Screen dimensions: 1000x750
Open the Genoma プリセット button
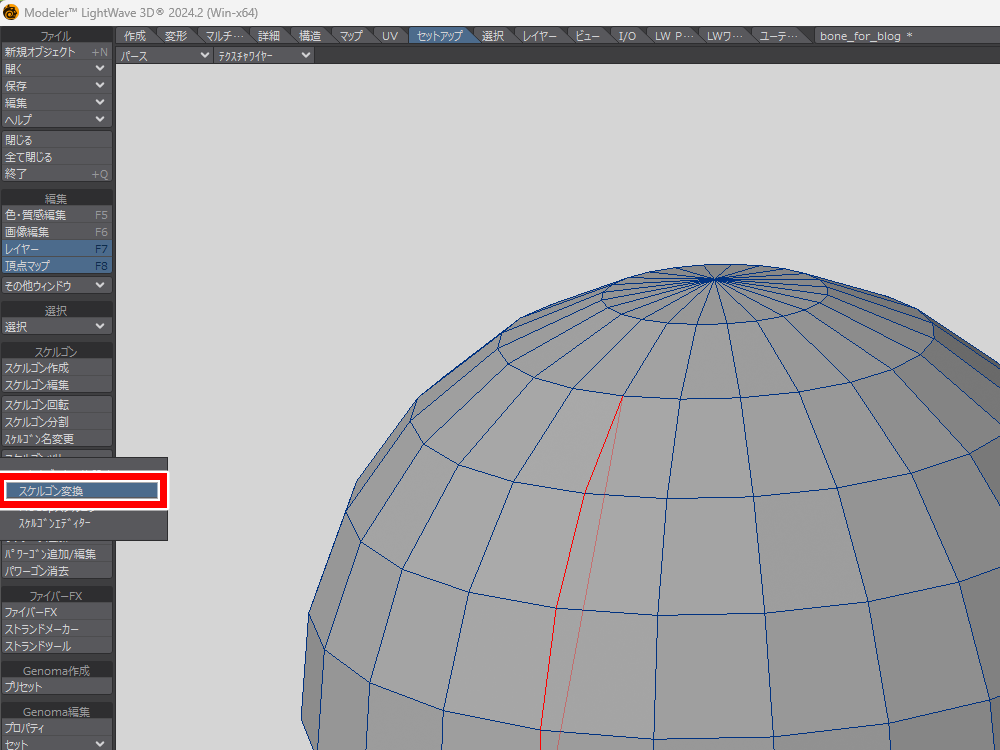(x=56, y=687)
